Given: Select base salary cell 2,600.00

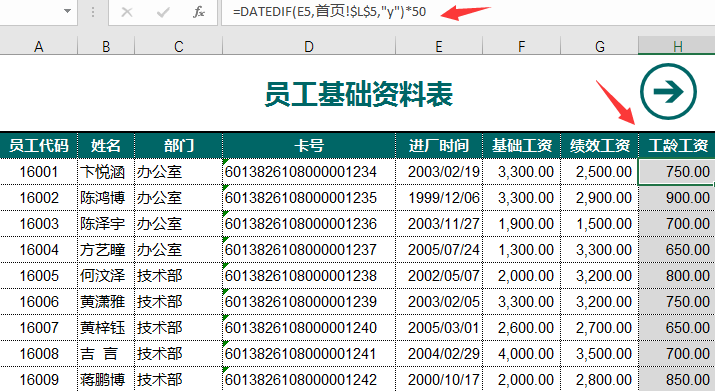Looking at the screenshot, I should 521,328.
